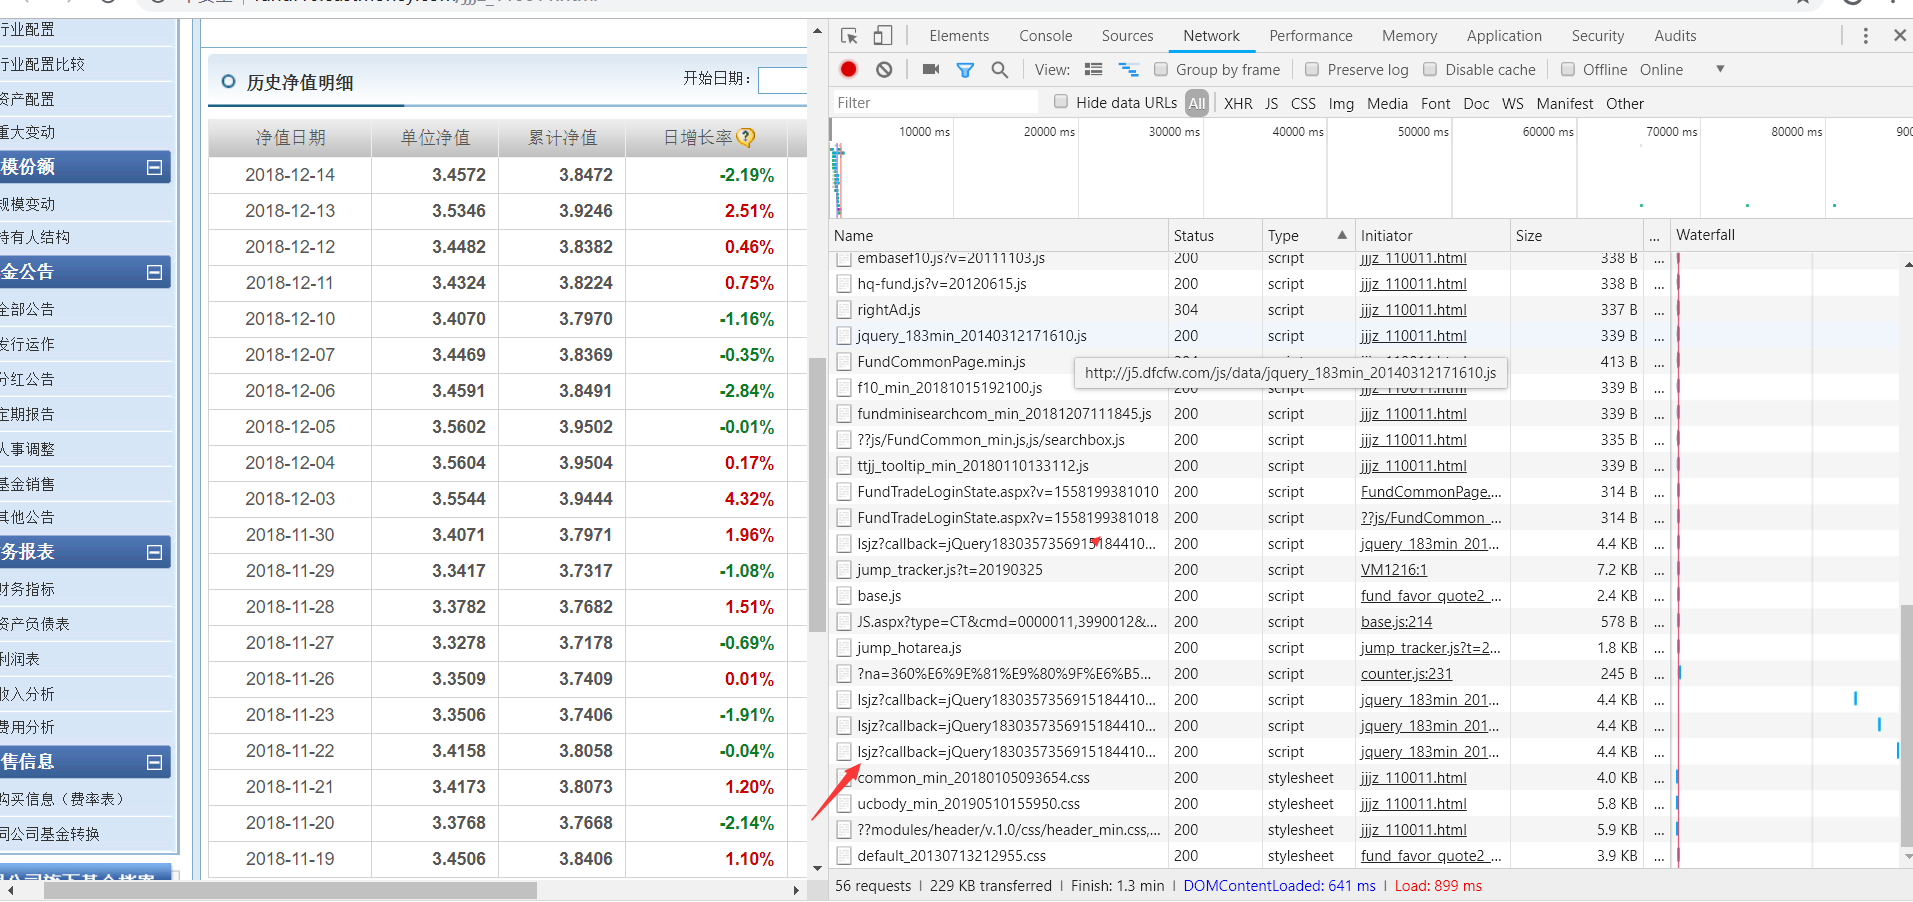Open the 利润表 sidebar link
The height and width of the screenshot is (902, 1913).
[20, 659]
